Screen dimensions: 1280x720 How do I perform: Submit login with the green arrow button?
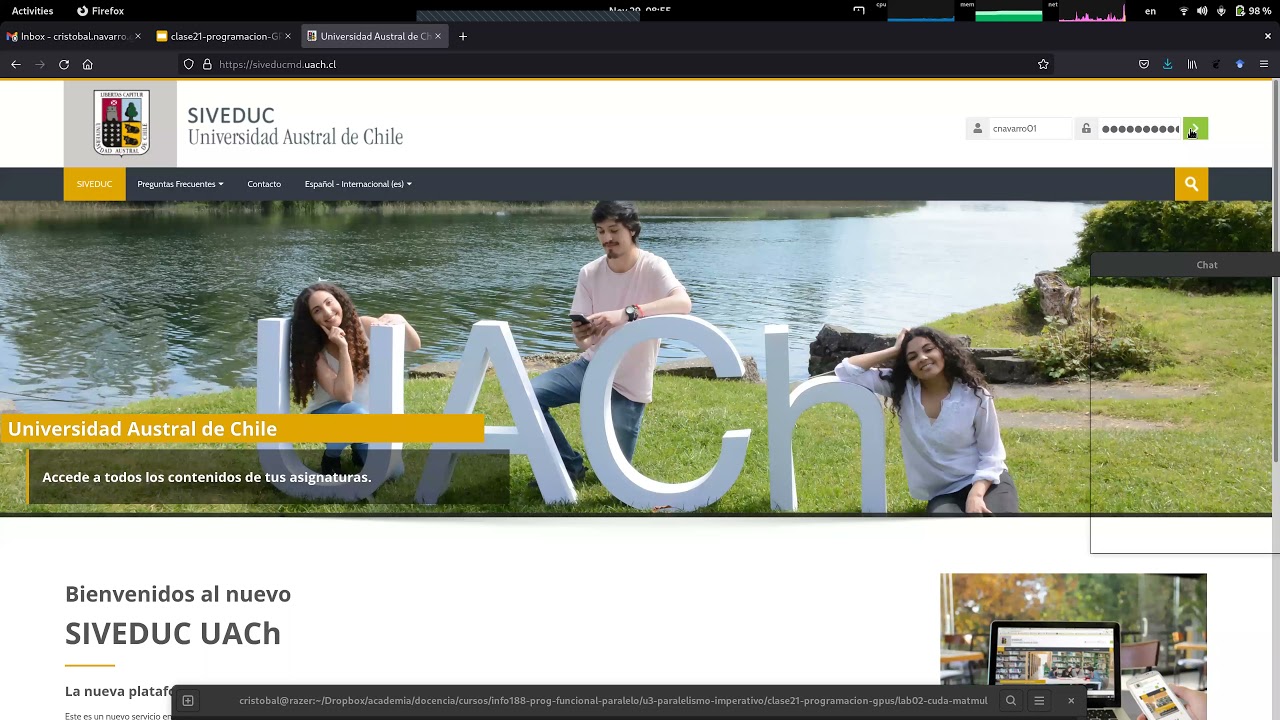[1195, 128]
